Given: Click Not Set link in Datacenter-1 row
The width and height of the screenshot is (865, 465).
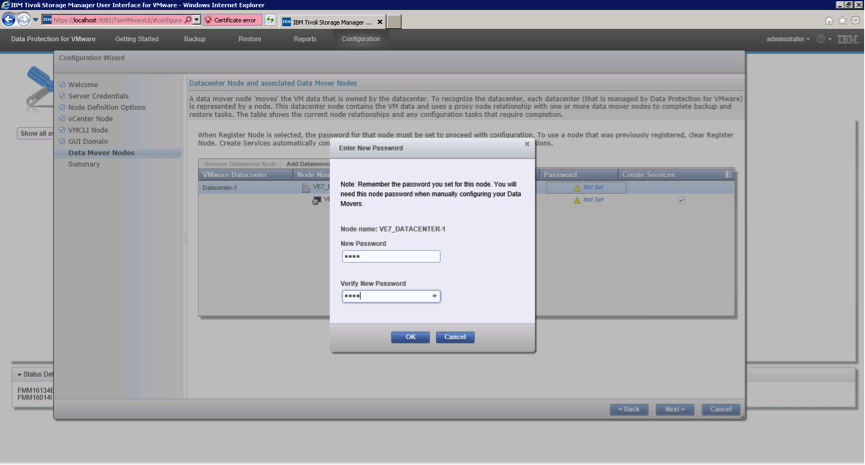Looking at the screenshot, I should tap(594, 188).
